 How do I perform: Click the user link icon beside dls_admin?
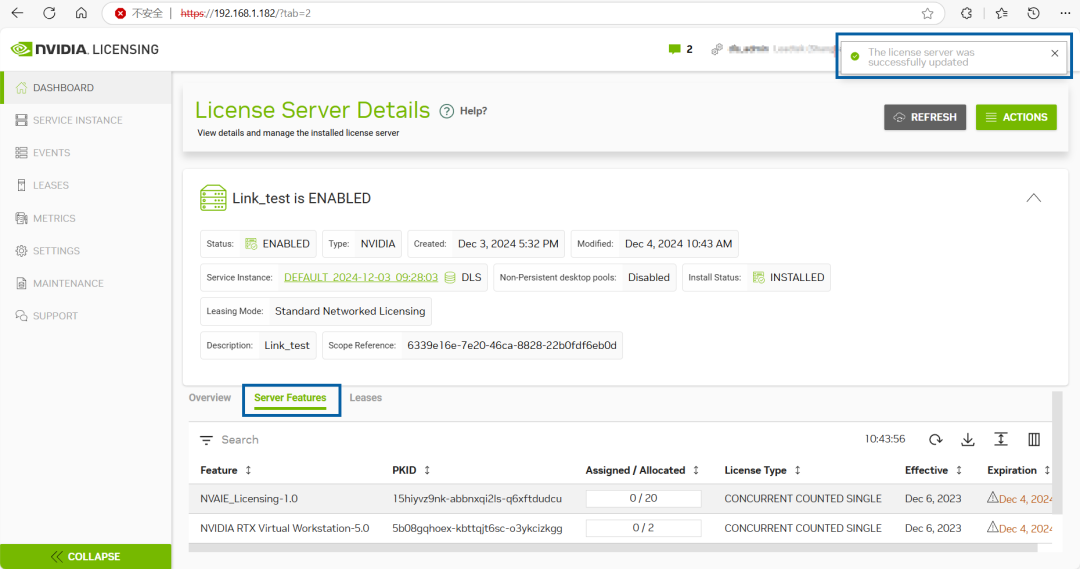[717, 49]
